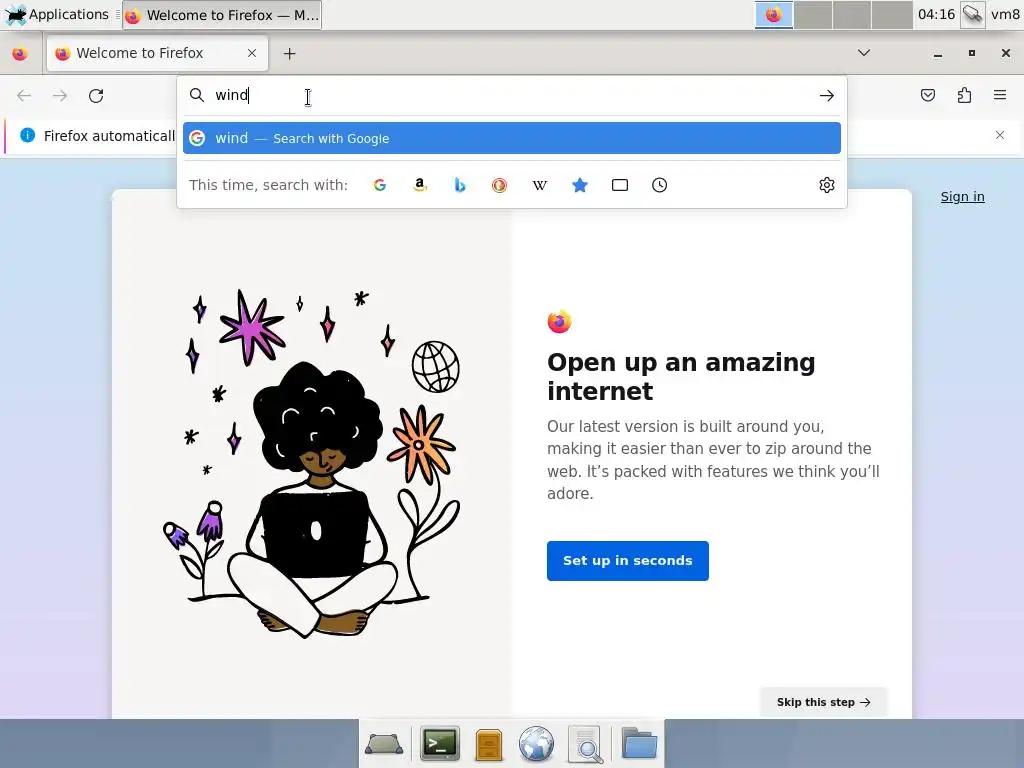Screen dimensions: 1024x768
Task: Open search settings gear icon
Action: [827, 185]
